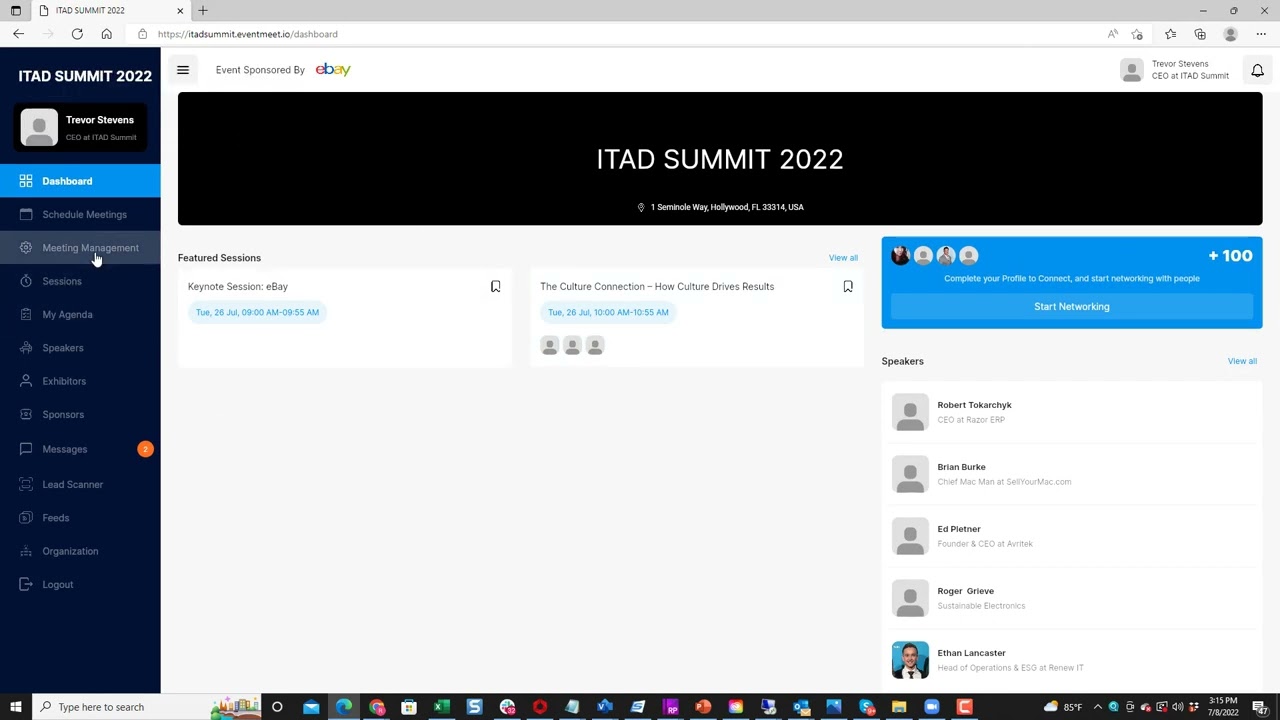The height and width of the screenshot is (720, 1280).
Task: Bookmark The Culture Connection session
Action: [x=848, y=287]
